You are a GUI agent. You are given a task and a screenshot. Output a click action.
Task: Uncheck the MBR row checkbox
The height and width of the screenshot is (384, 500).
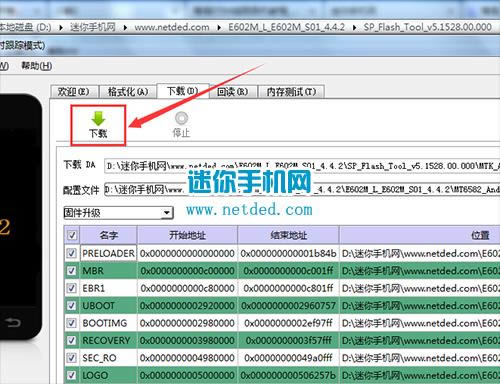tap(72, 270)
